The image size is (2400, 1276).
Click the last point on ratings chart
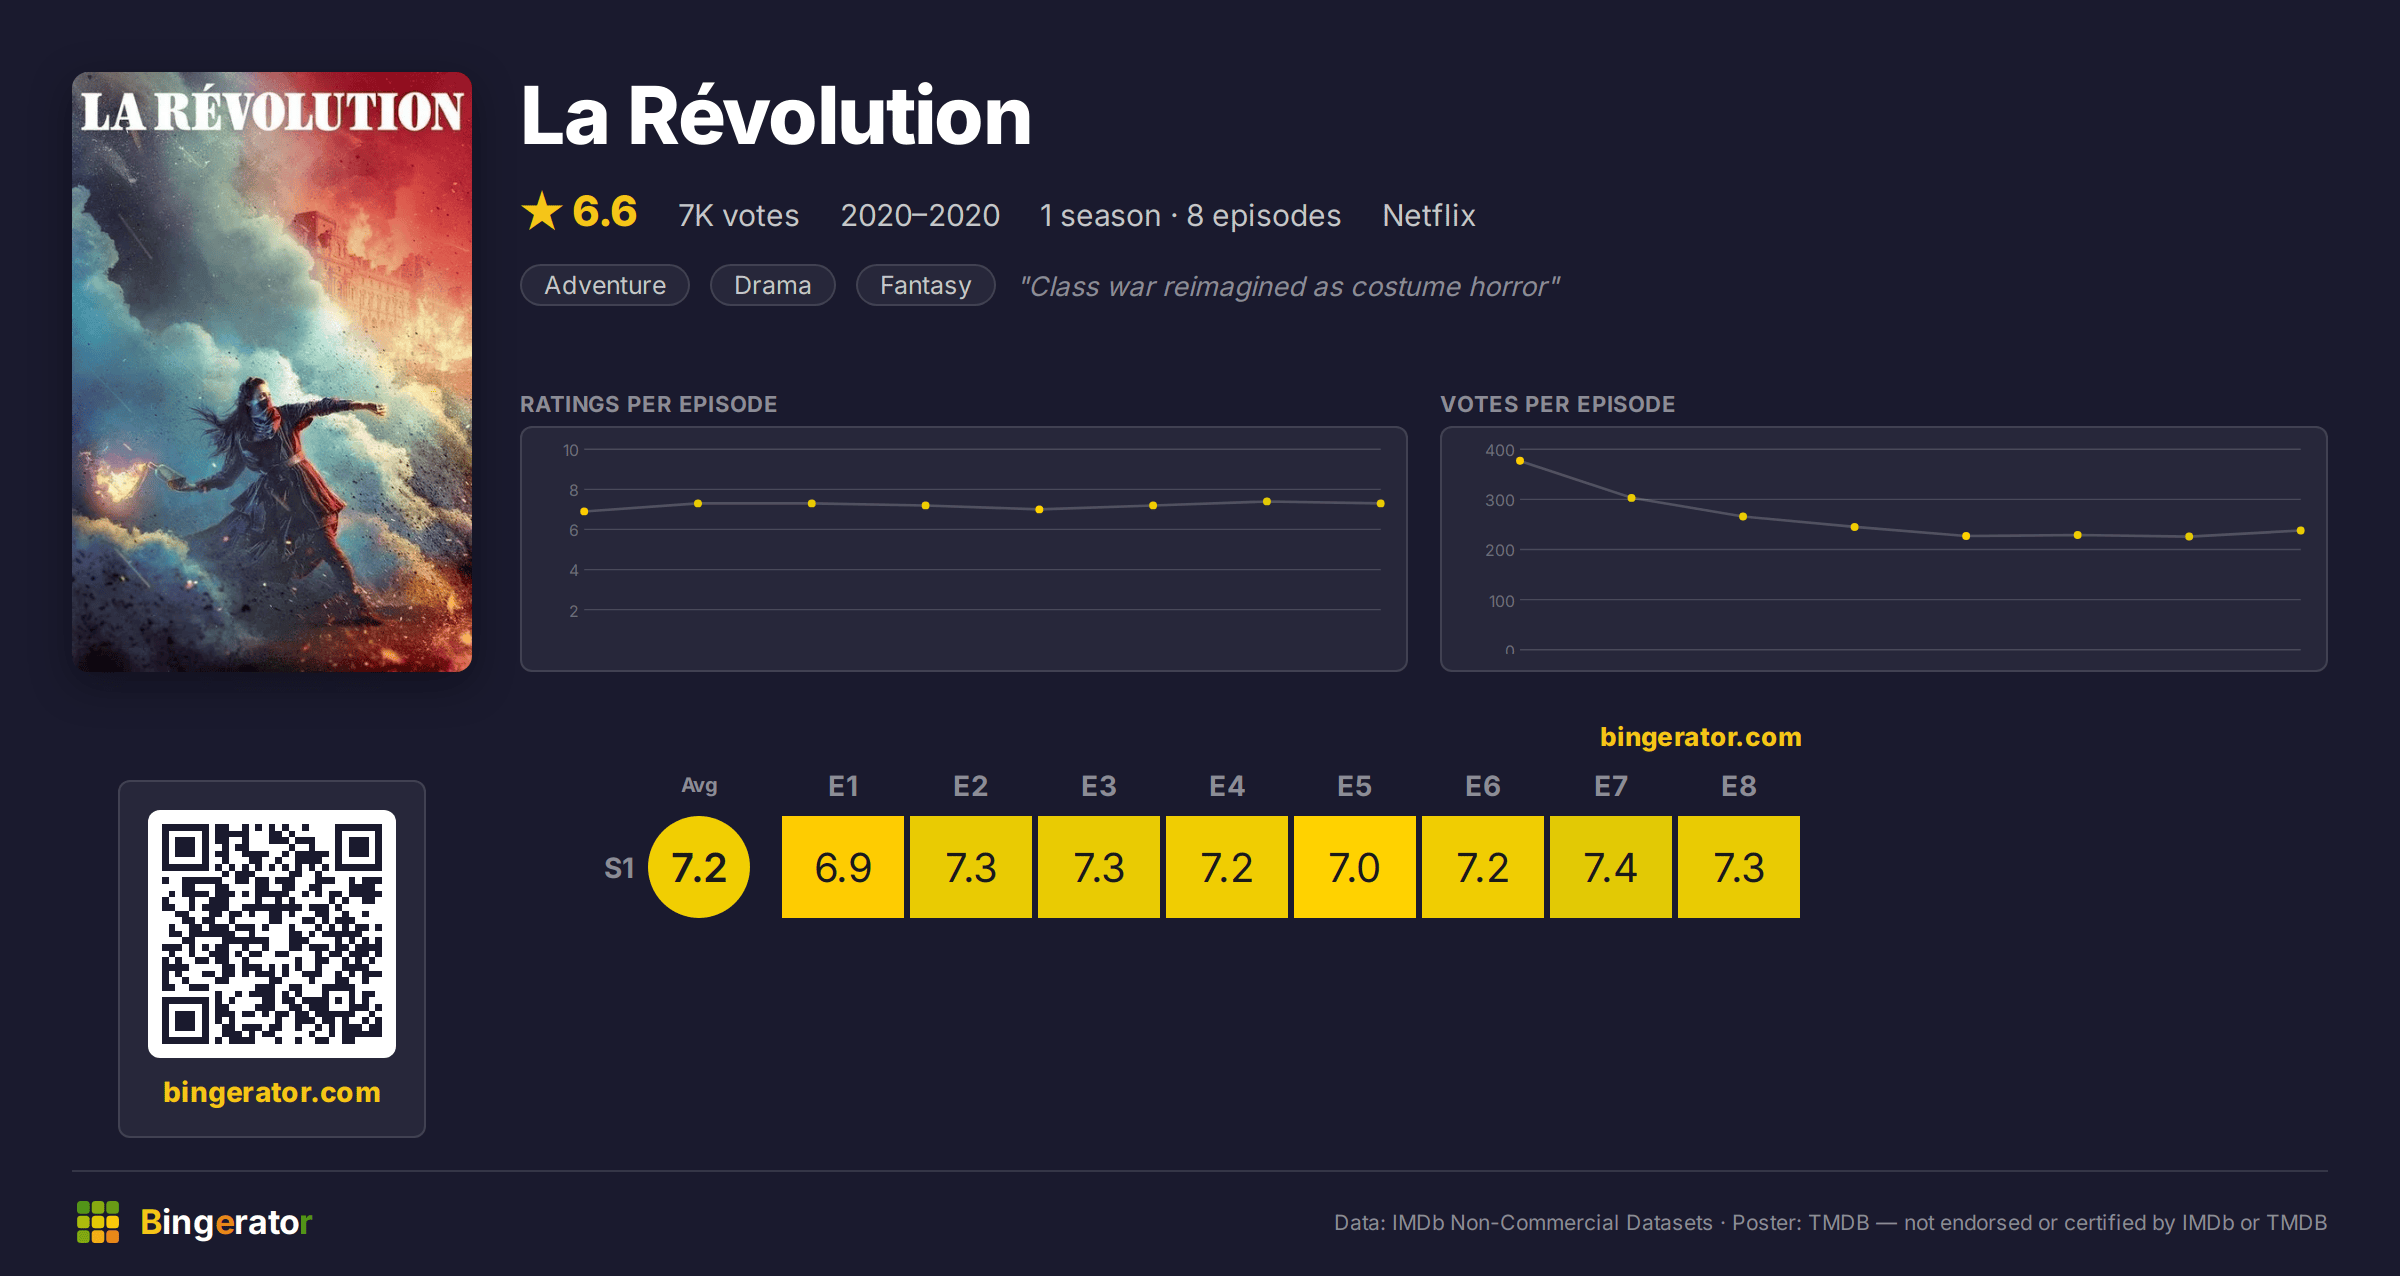(x=1381, y=503)
